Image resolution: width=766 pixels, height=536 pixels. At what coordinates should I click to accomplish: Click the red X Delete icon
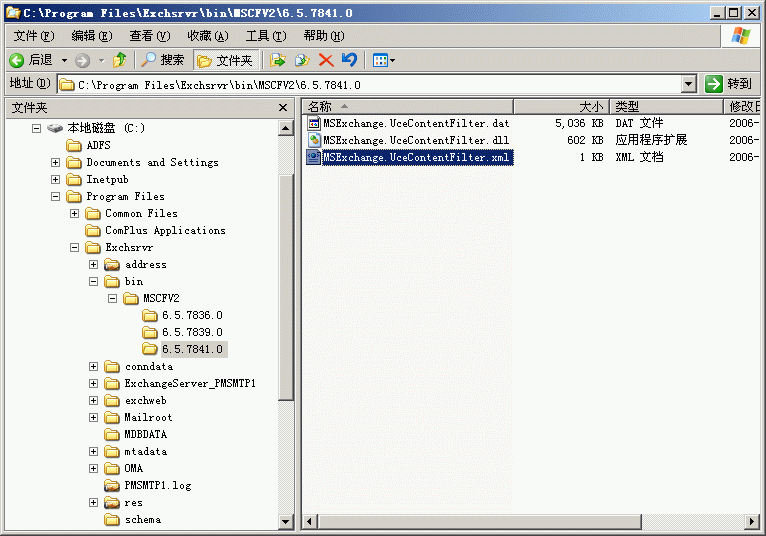coord(325,60)
